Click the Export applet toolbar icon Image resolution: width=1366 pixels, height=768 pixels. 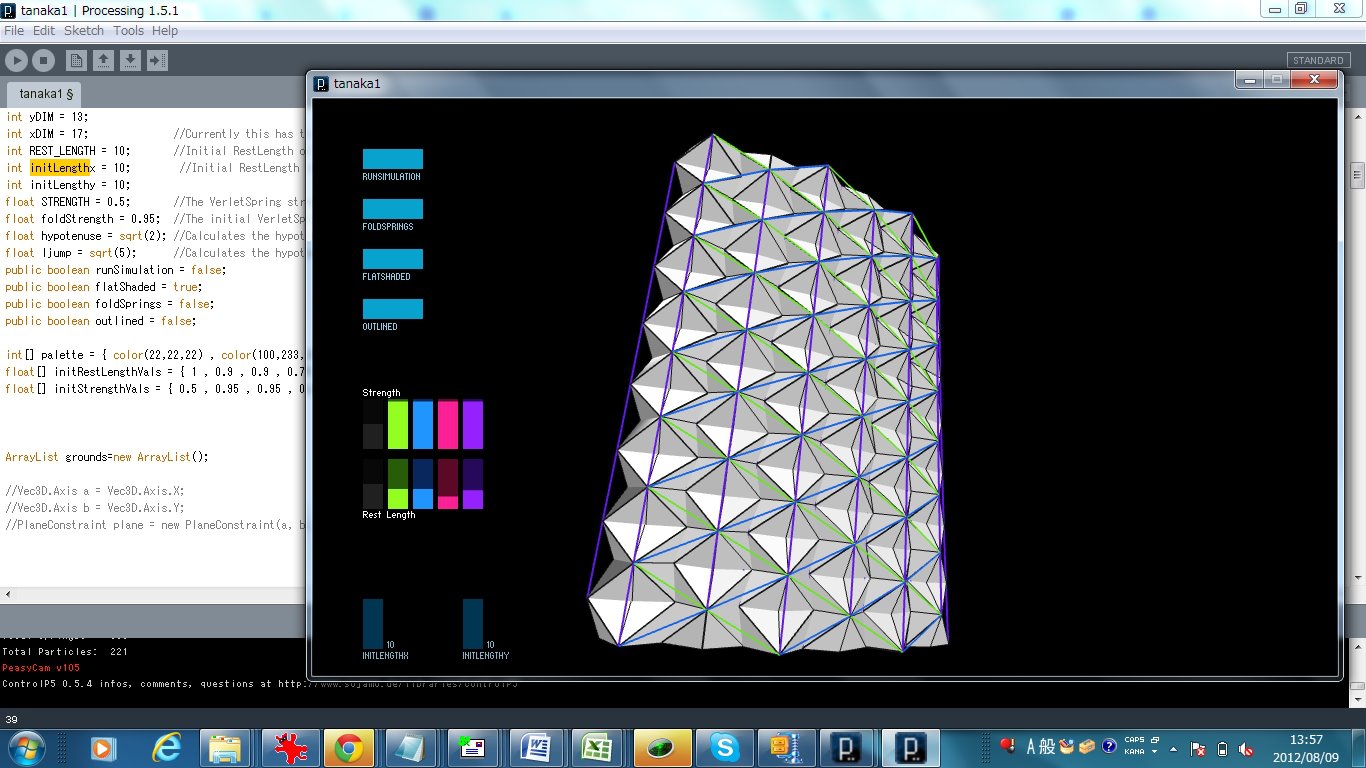coord(157,61)
